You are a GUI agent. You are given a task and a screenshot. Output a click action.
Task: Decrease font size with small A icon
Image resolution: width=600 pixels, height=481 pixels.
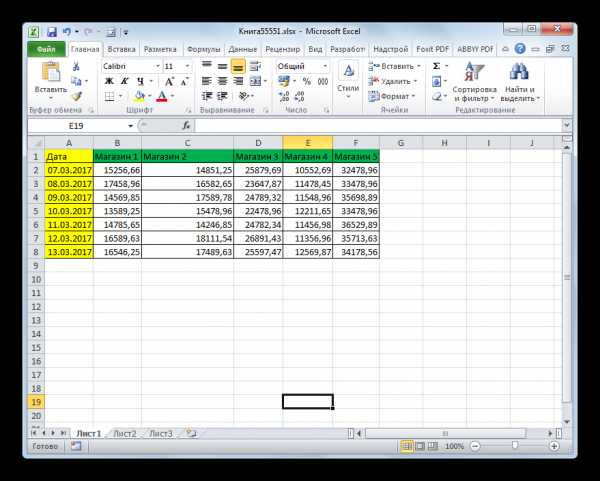pyautogui.click(x=184, y=81)
